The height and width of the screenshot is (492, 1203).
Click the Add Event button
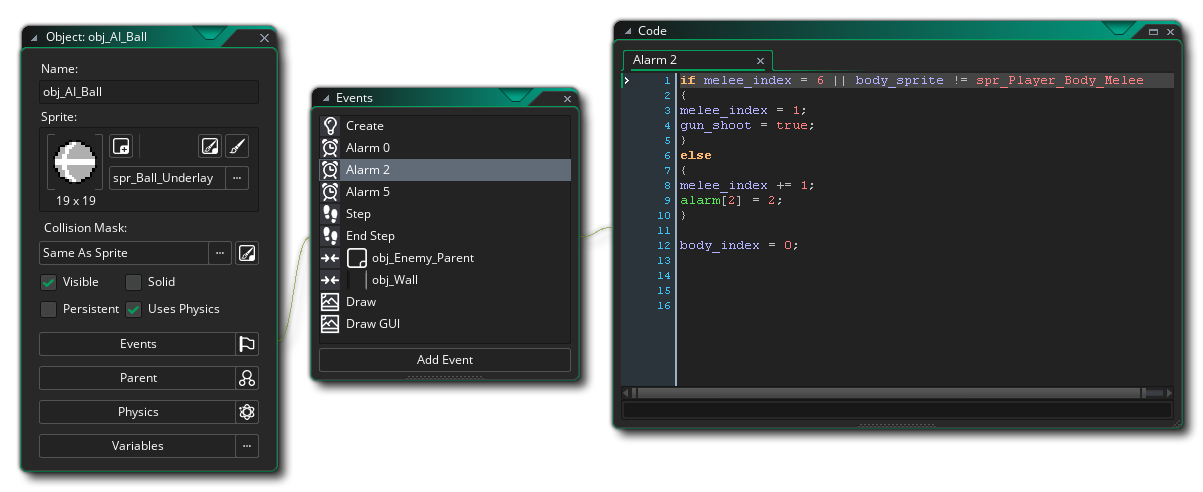[444, 360]
